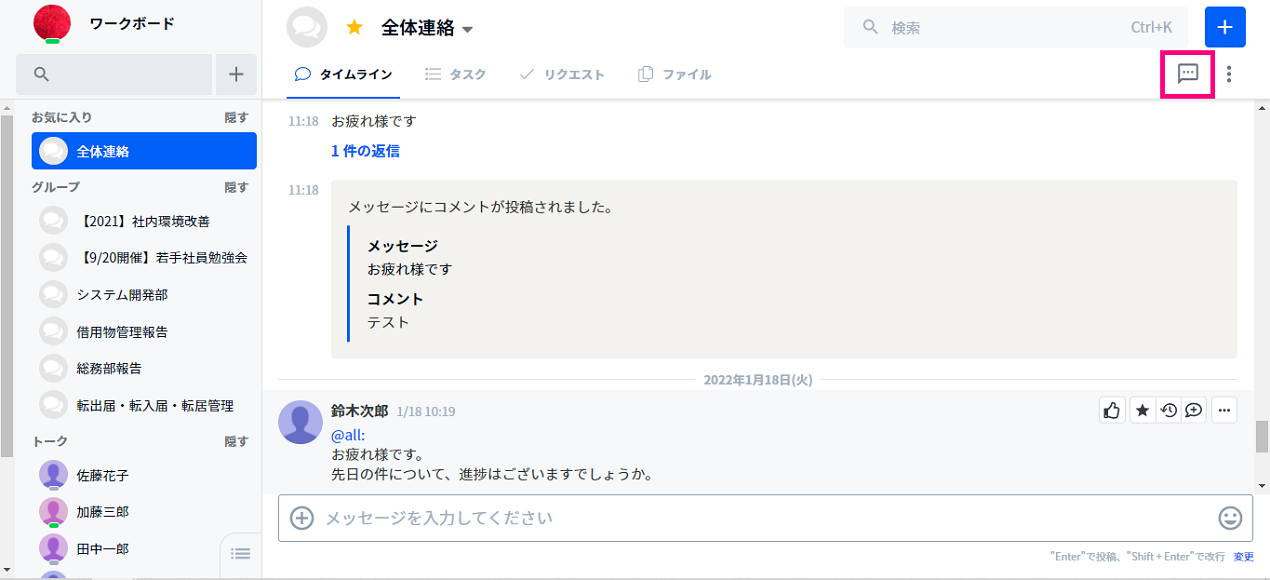Hide the グループ section
The height and width of the screenshot is (580, 1270).
236,187
